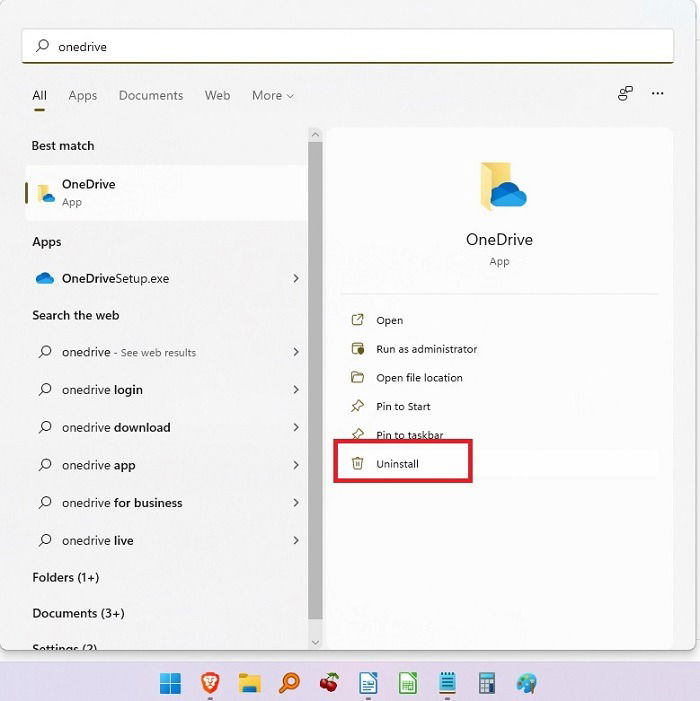Expand the onedrive live suggestion arrow
This screenshot has width=700, height=701.
coord(296,540)
